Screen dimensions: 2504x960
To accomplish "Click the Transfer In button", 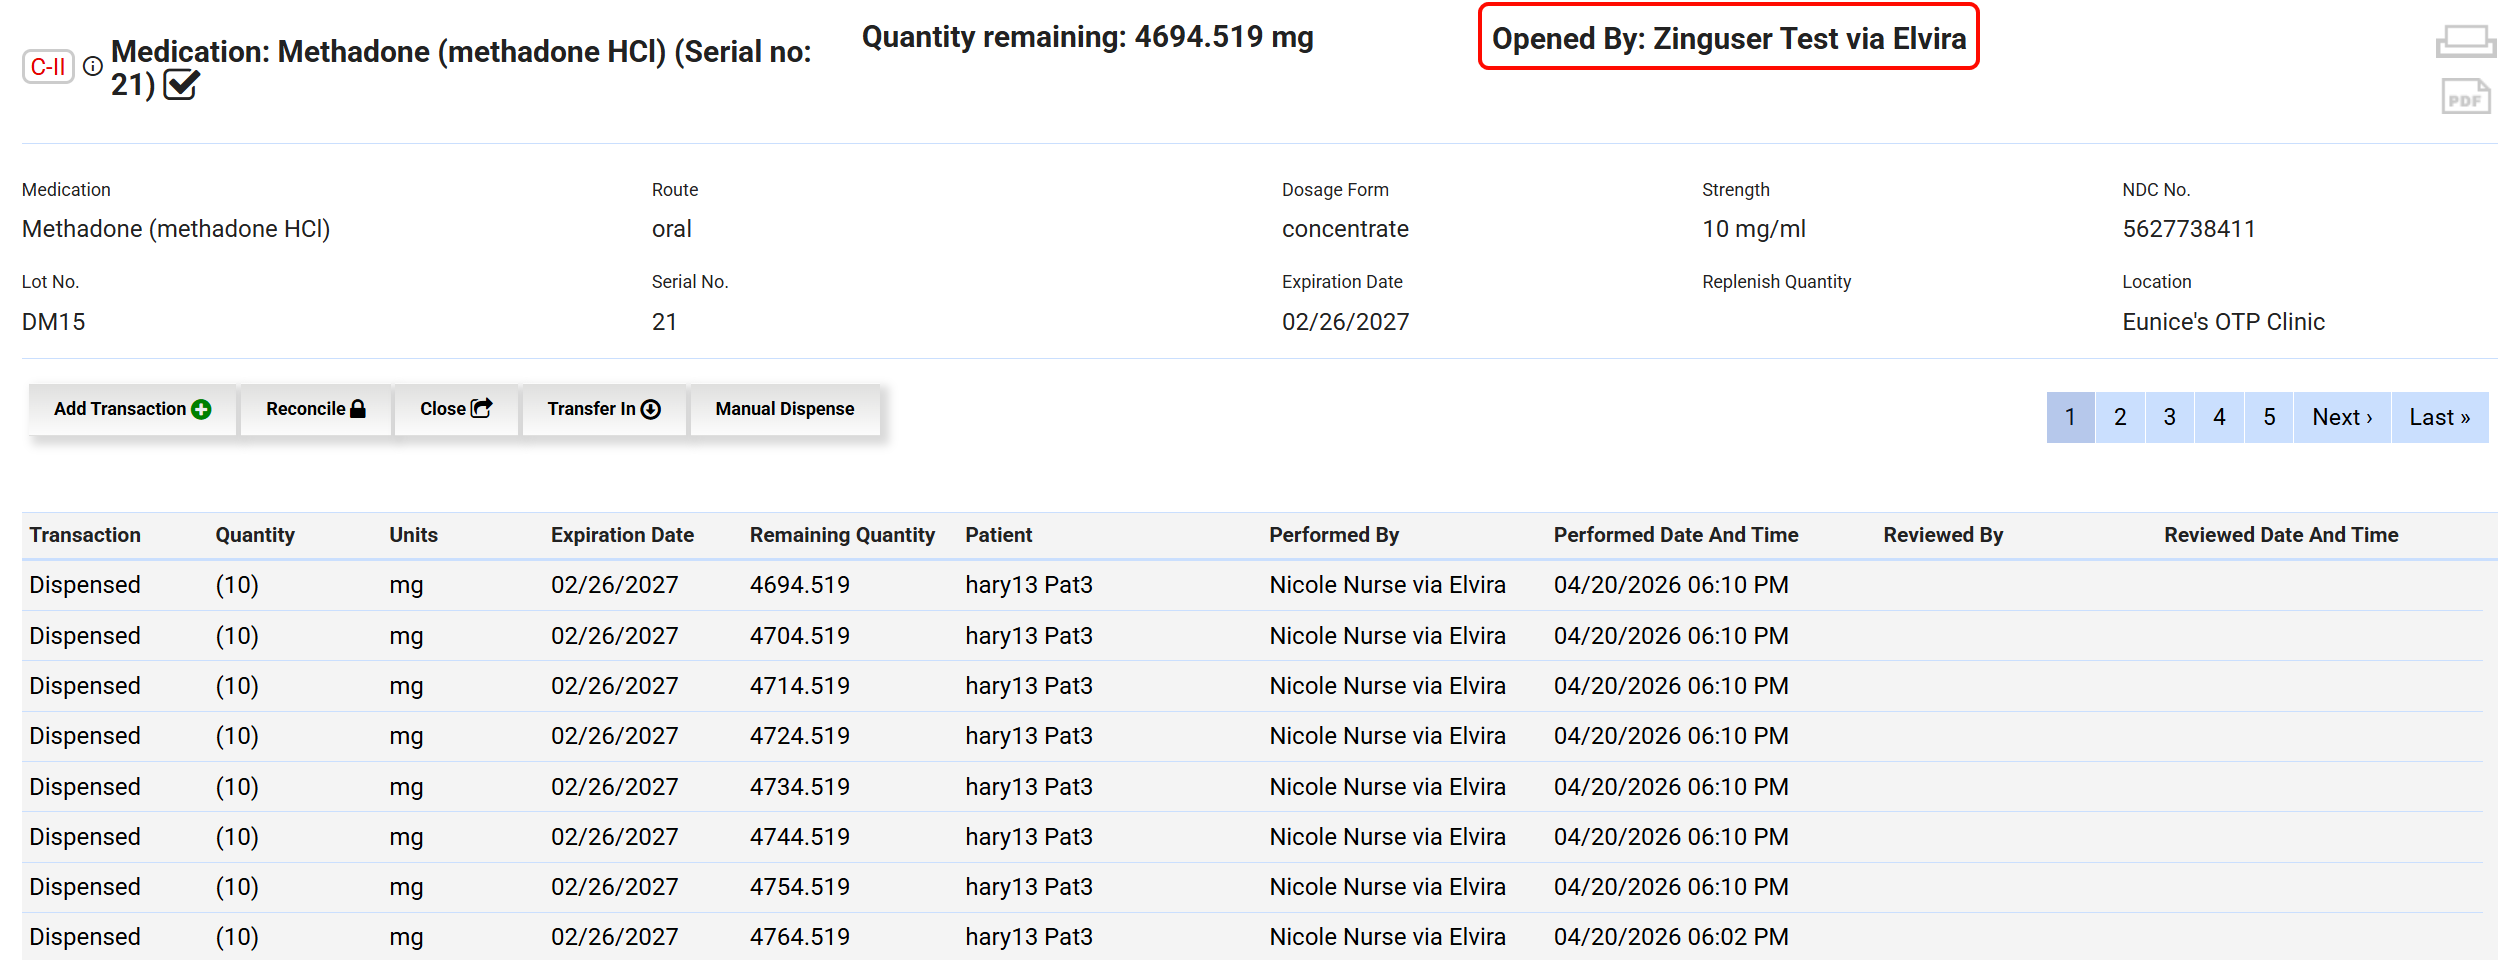I will [604, 409].
